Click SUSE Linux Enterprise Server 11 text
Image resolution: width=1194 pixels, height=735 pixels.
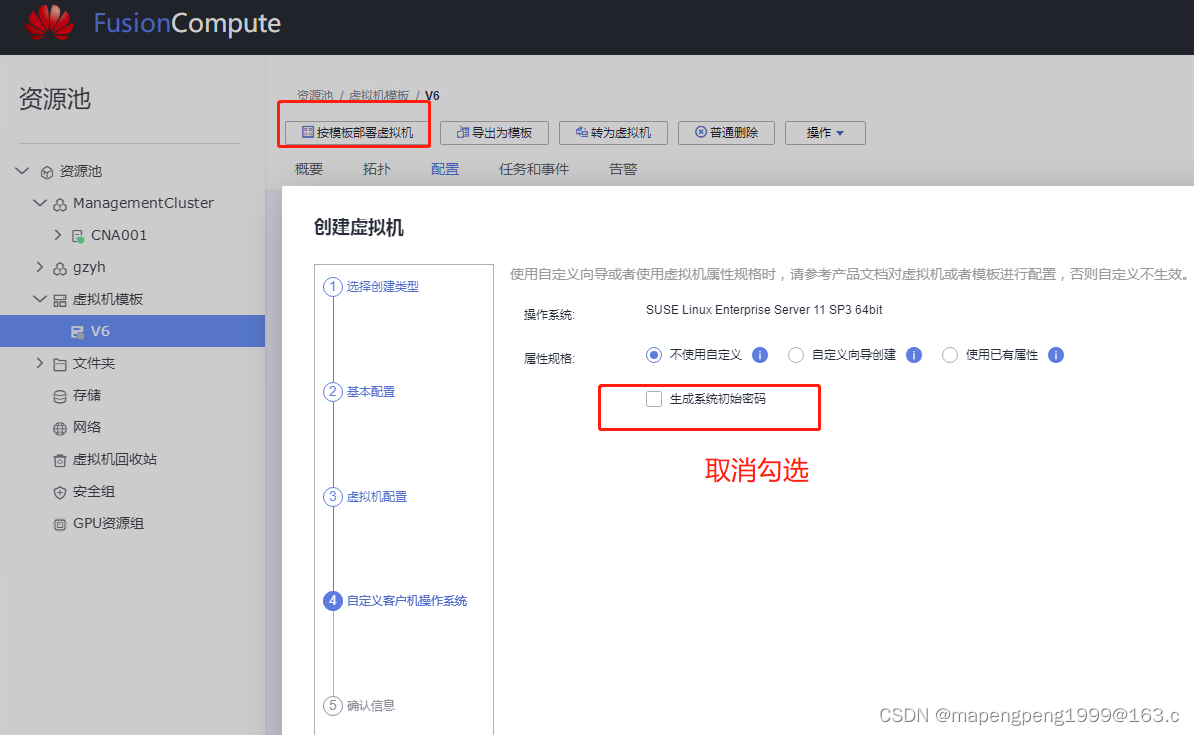pyautogui.click(x=764, y=310)
